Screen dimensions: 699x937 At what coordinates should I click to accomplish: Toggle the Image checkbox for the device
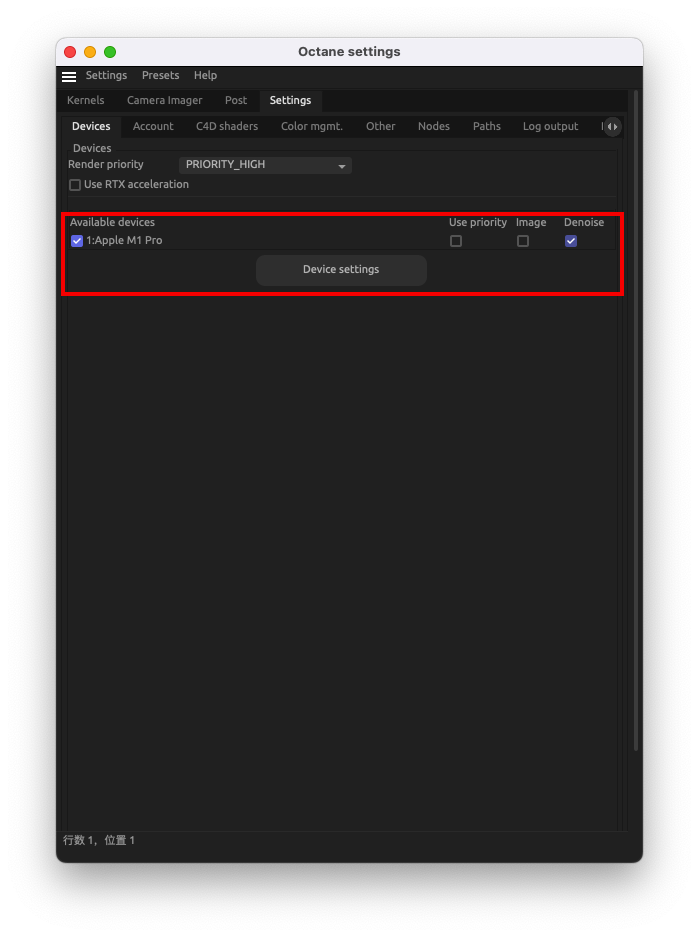click(523, 241)
